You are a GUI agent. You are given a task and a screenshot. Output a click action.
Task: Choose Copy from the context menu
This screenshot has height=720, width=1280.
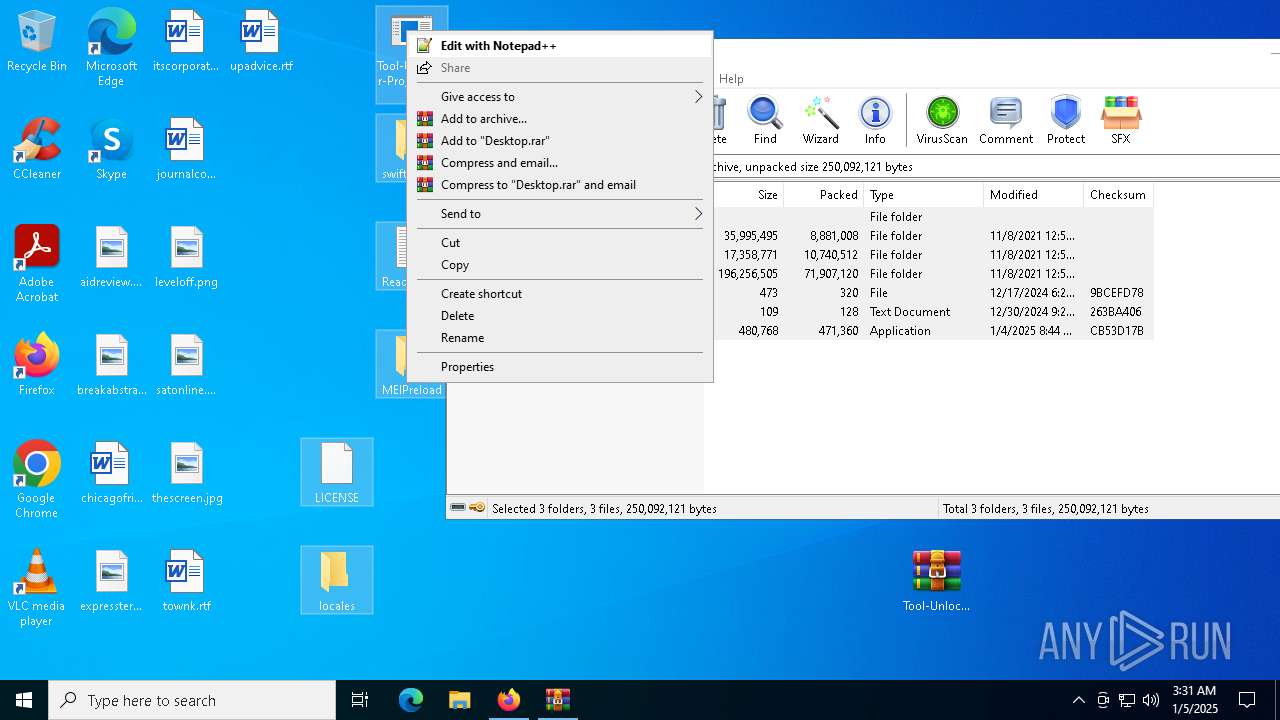point(560,265)
